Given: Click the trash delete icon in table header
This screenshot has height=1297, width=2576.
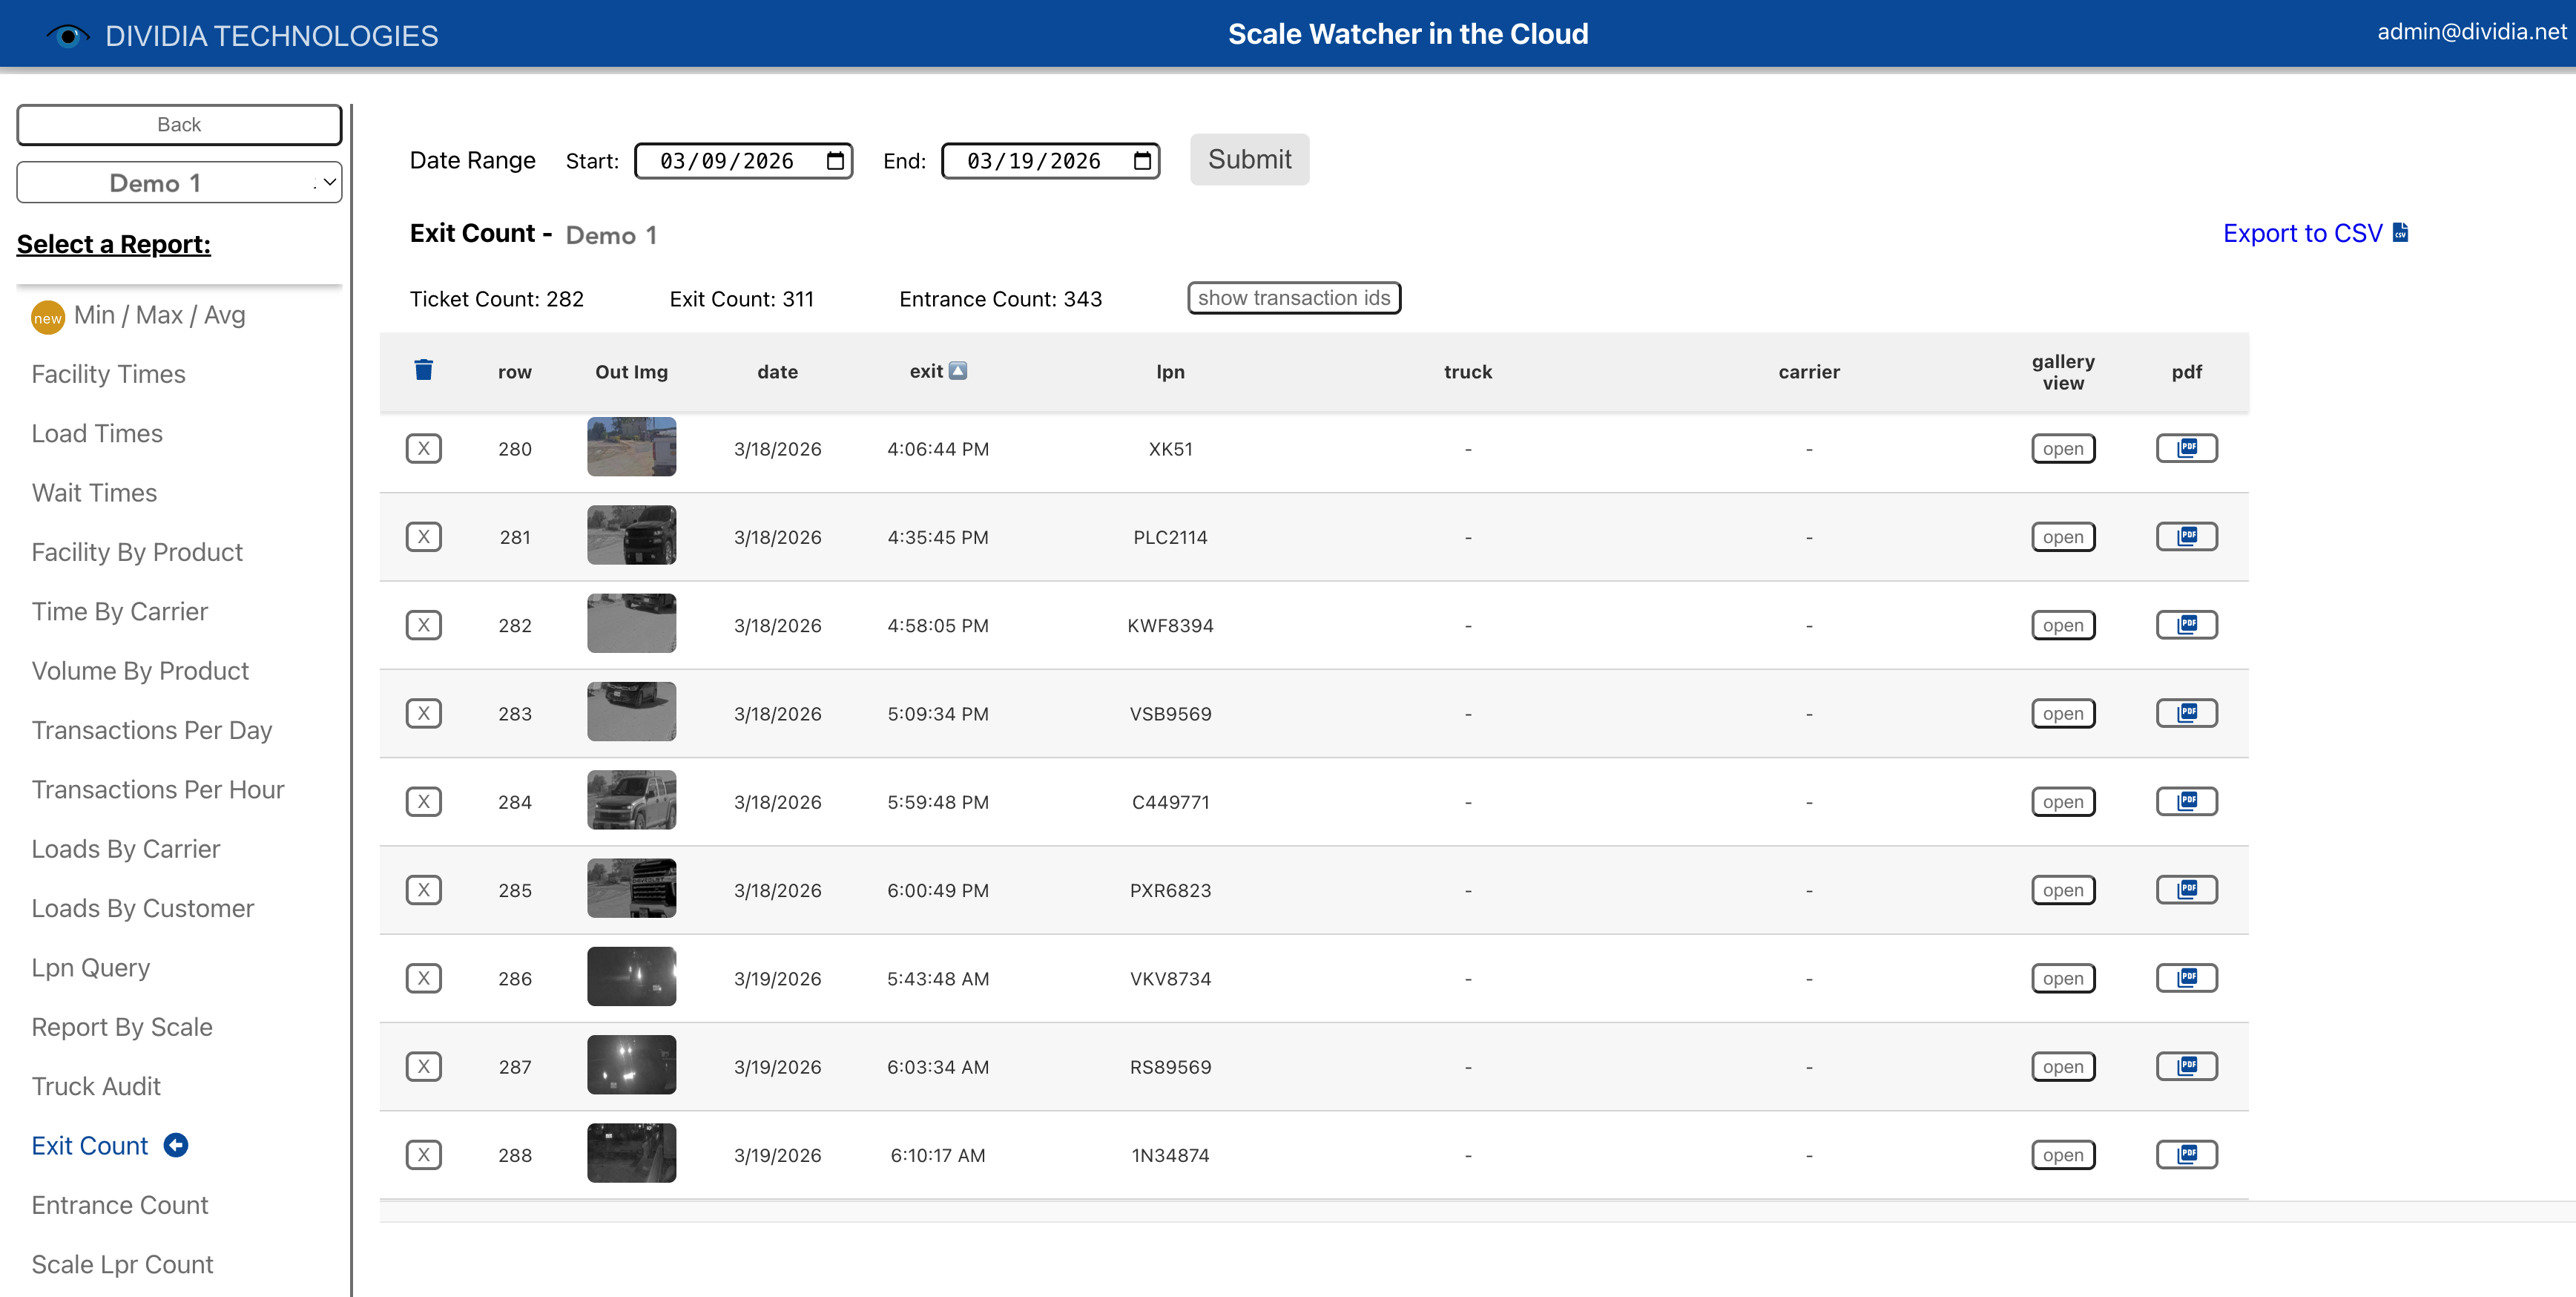Looking at the screenshot, I should click(423, 370).
